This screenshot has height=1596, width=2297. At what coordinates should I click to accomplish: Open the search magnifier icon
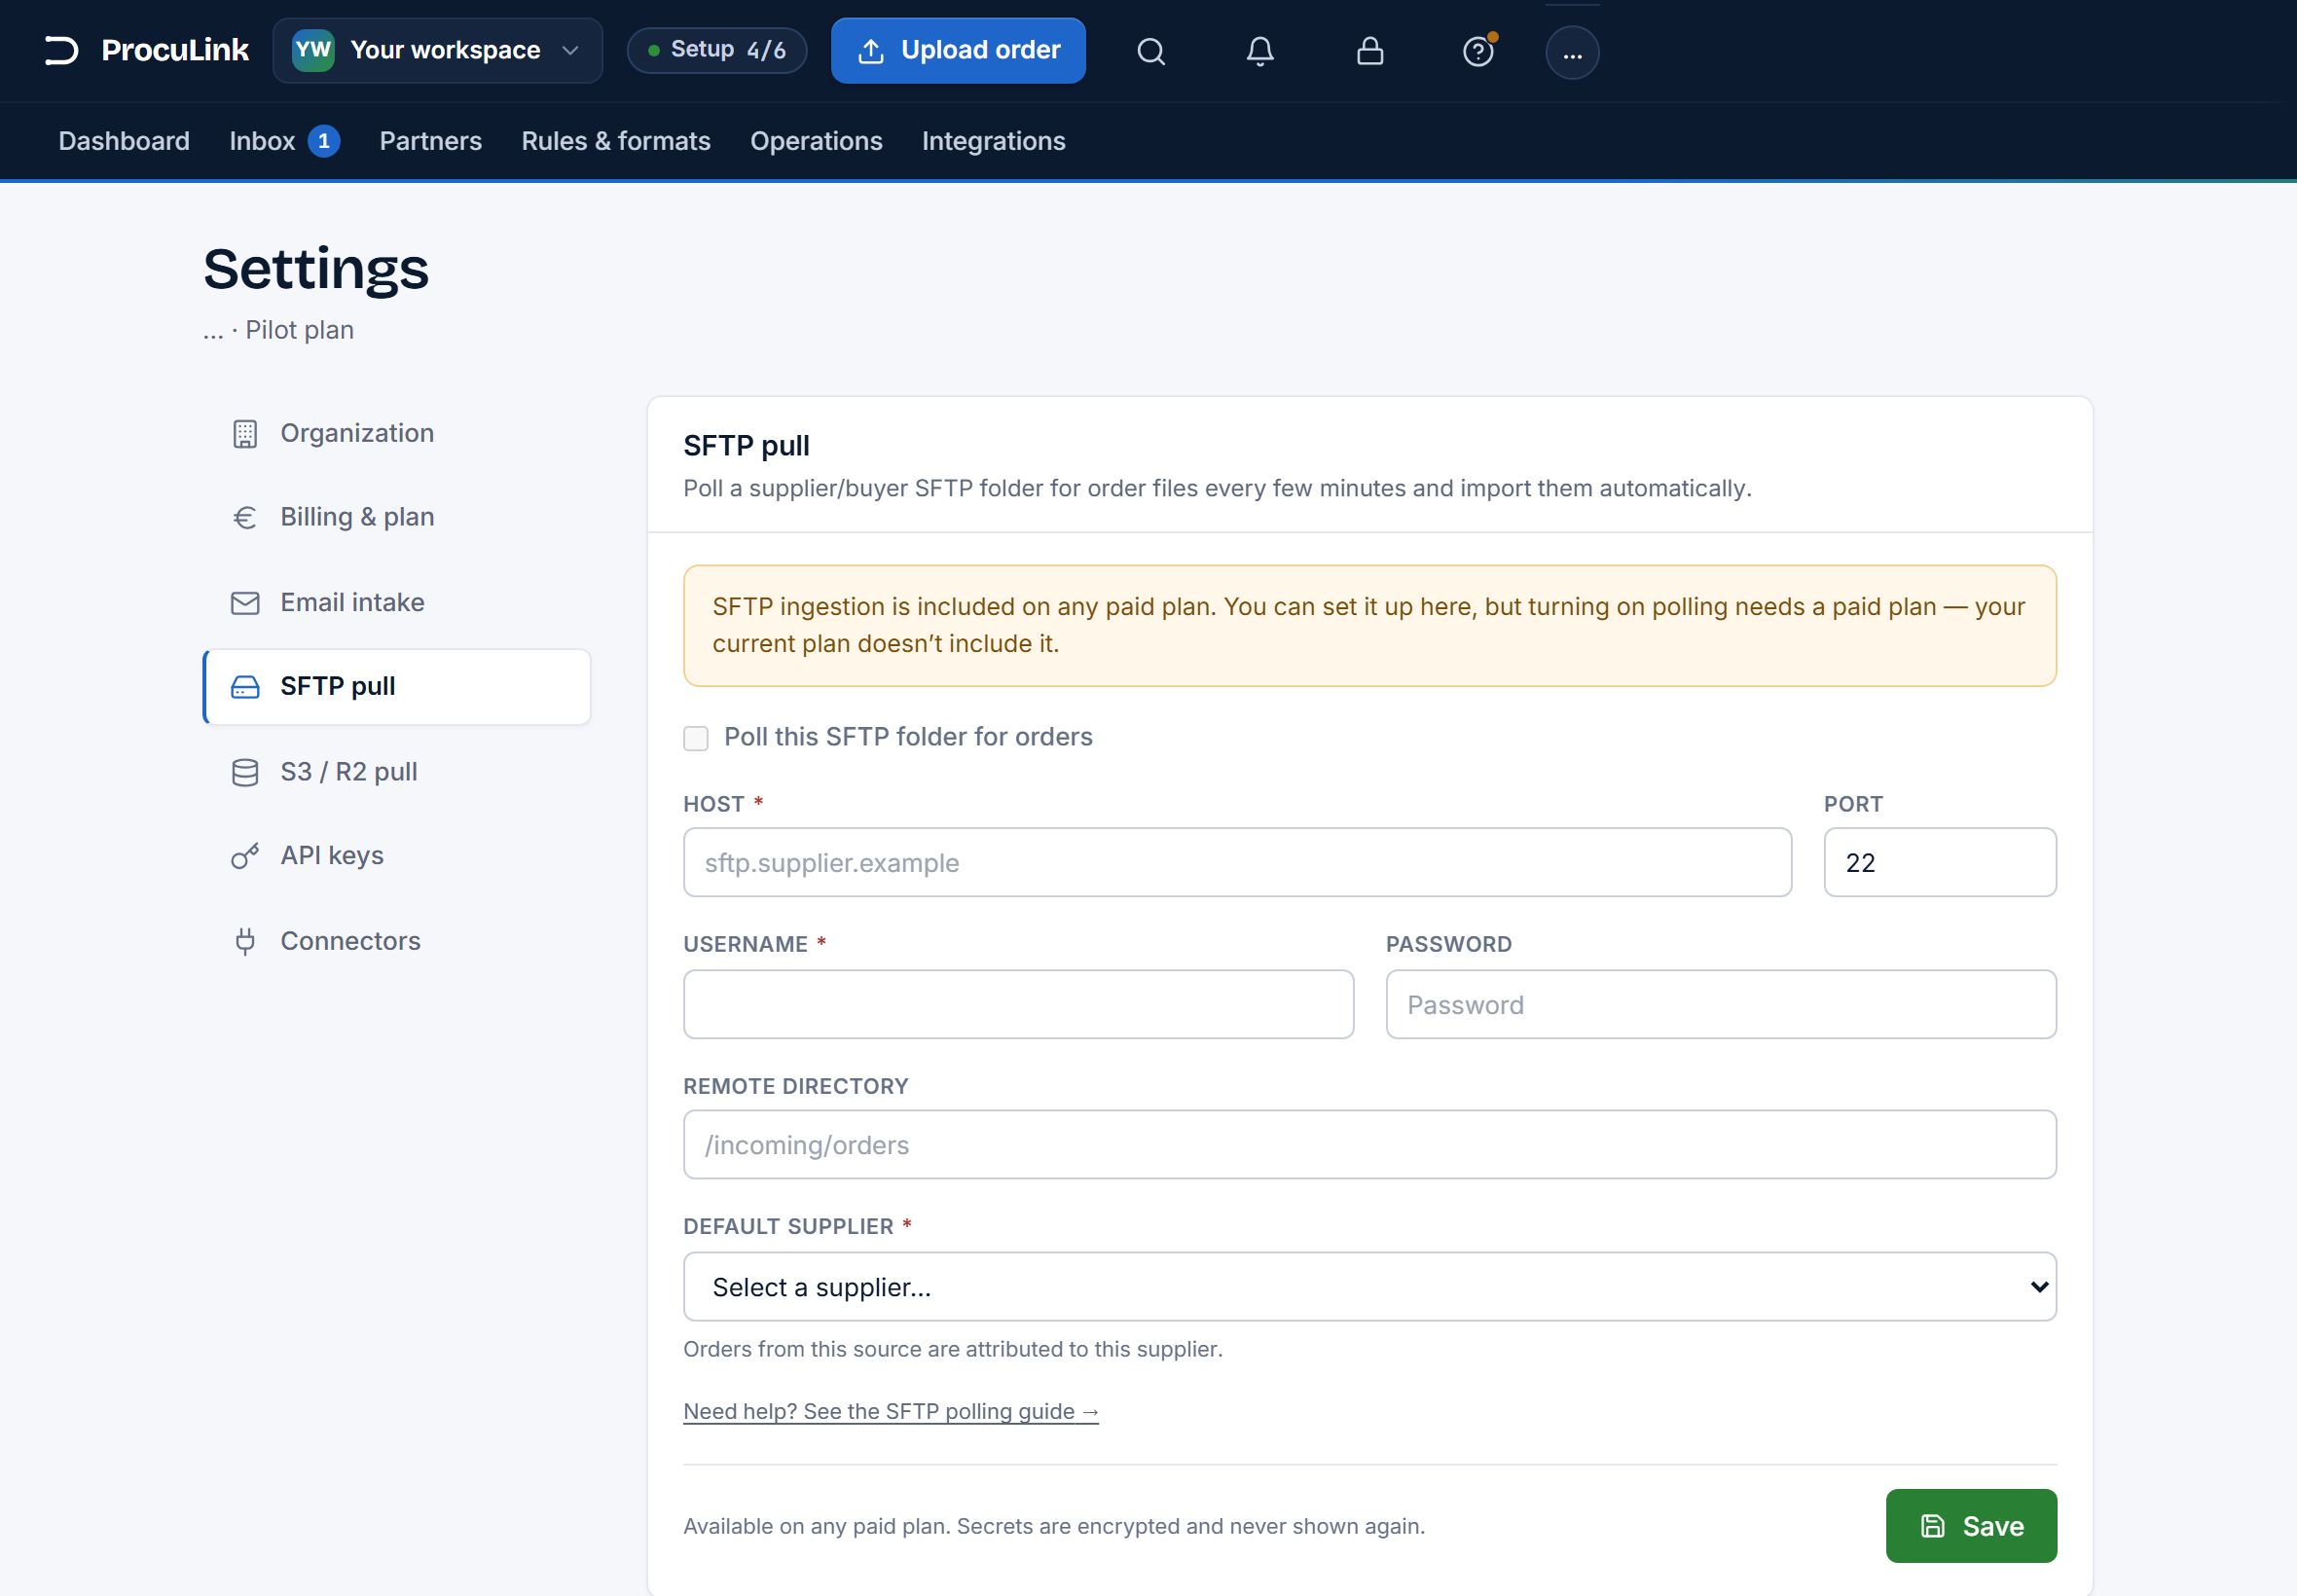click(x=1151, y=51)
